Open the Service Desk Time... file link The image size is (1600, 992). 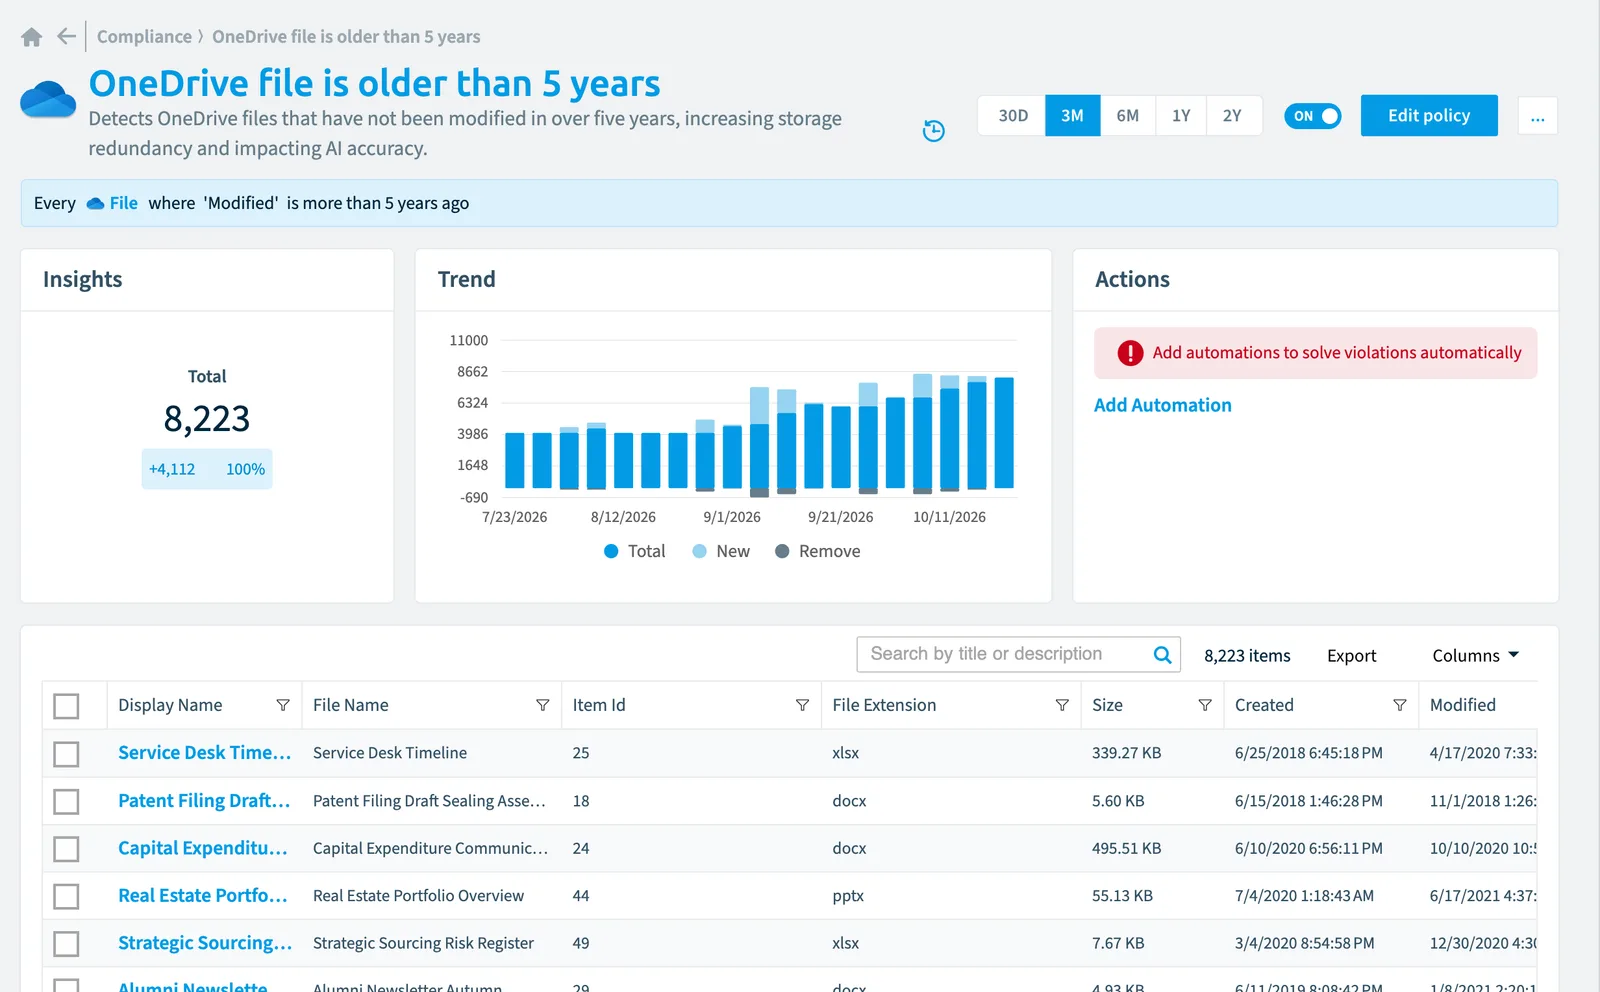tap(204, 753)
